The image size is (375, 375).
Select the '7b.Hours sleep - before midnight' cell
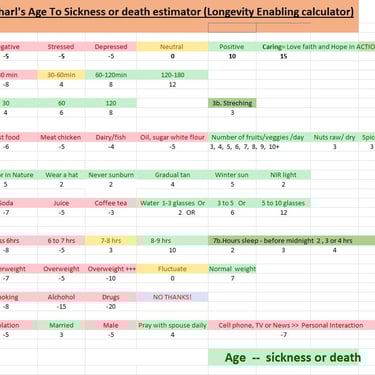point(292,241)
